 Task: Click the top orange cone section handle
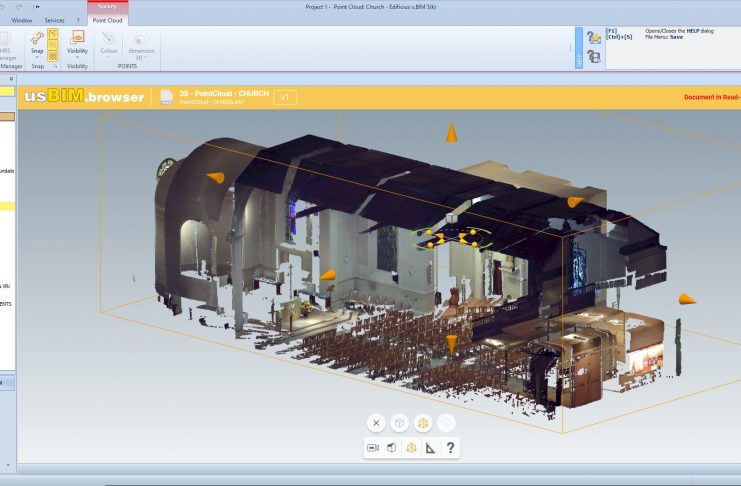[x=452, y=132]
